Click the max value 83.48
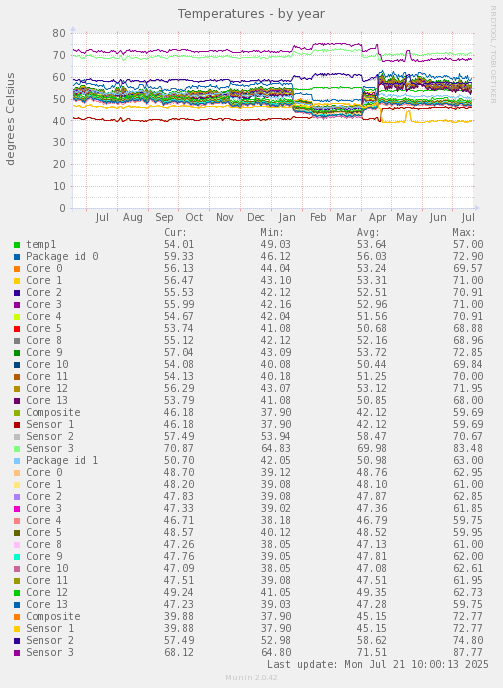Screen dimensions: 503x688 pyautogui.click(x=468, y=448)
